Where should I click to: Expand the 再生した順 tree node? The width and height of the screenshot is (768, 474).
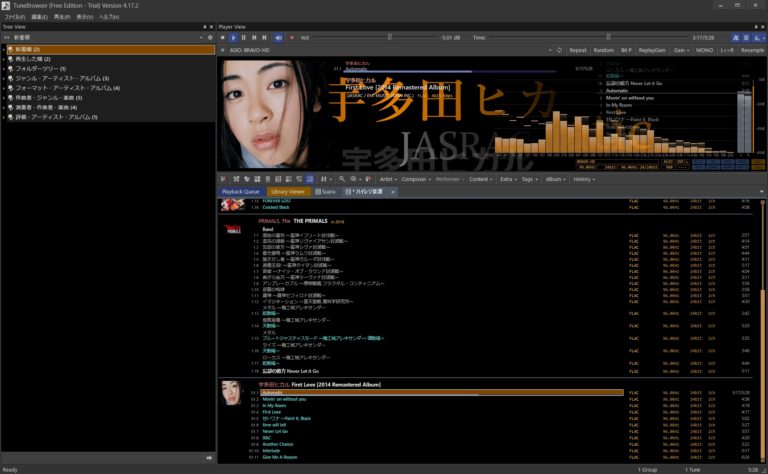4,59
